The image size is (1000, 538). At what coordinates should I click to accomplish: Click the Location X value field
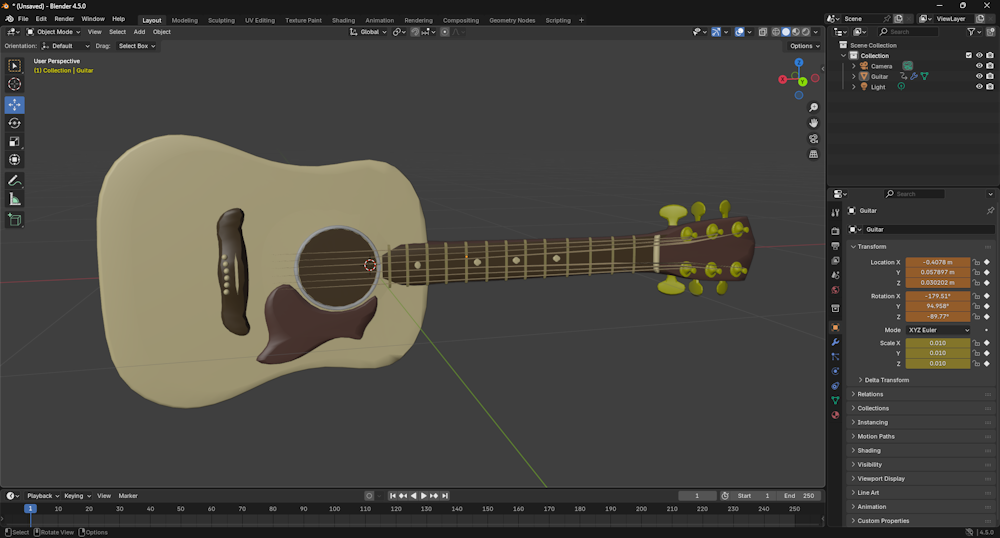click(937, 262)
